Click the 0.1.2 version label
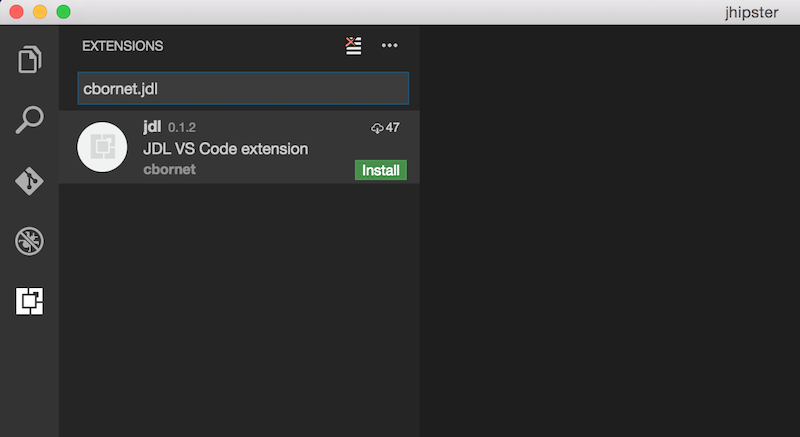Image resolution: width=800 pixels, height=437 pixels. (183, 129)
